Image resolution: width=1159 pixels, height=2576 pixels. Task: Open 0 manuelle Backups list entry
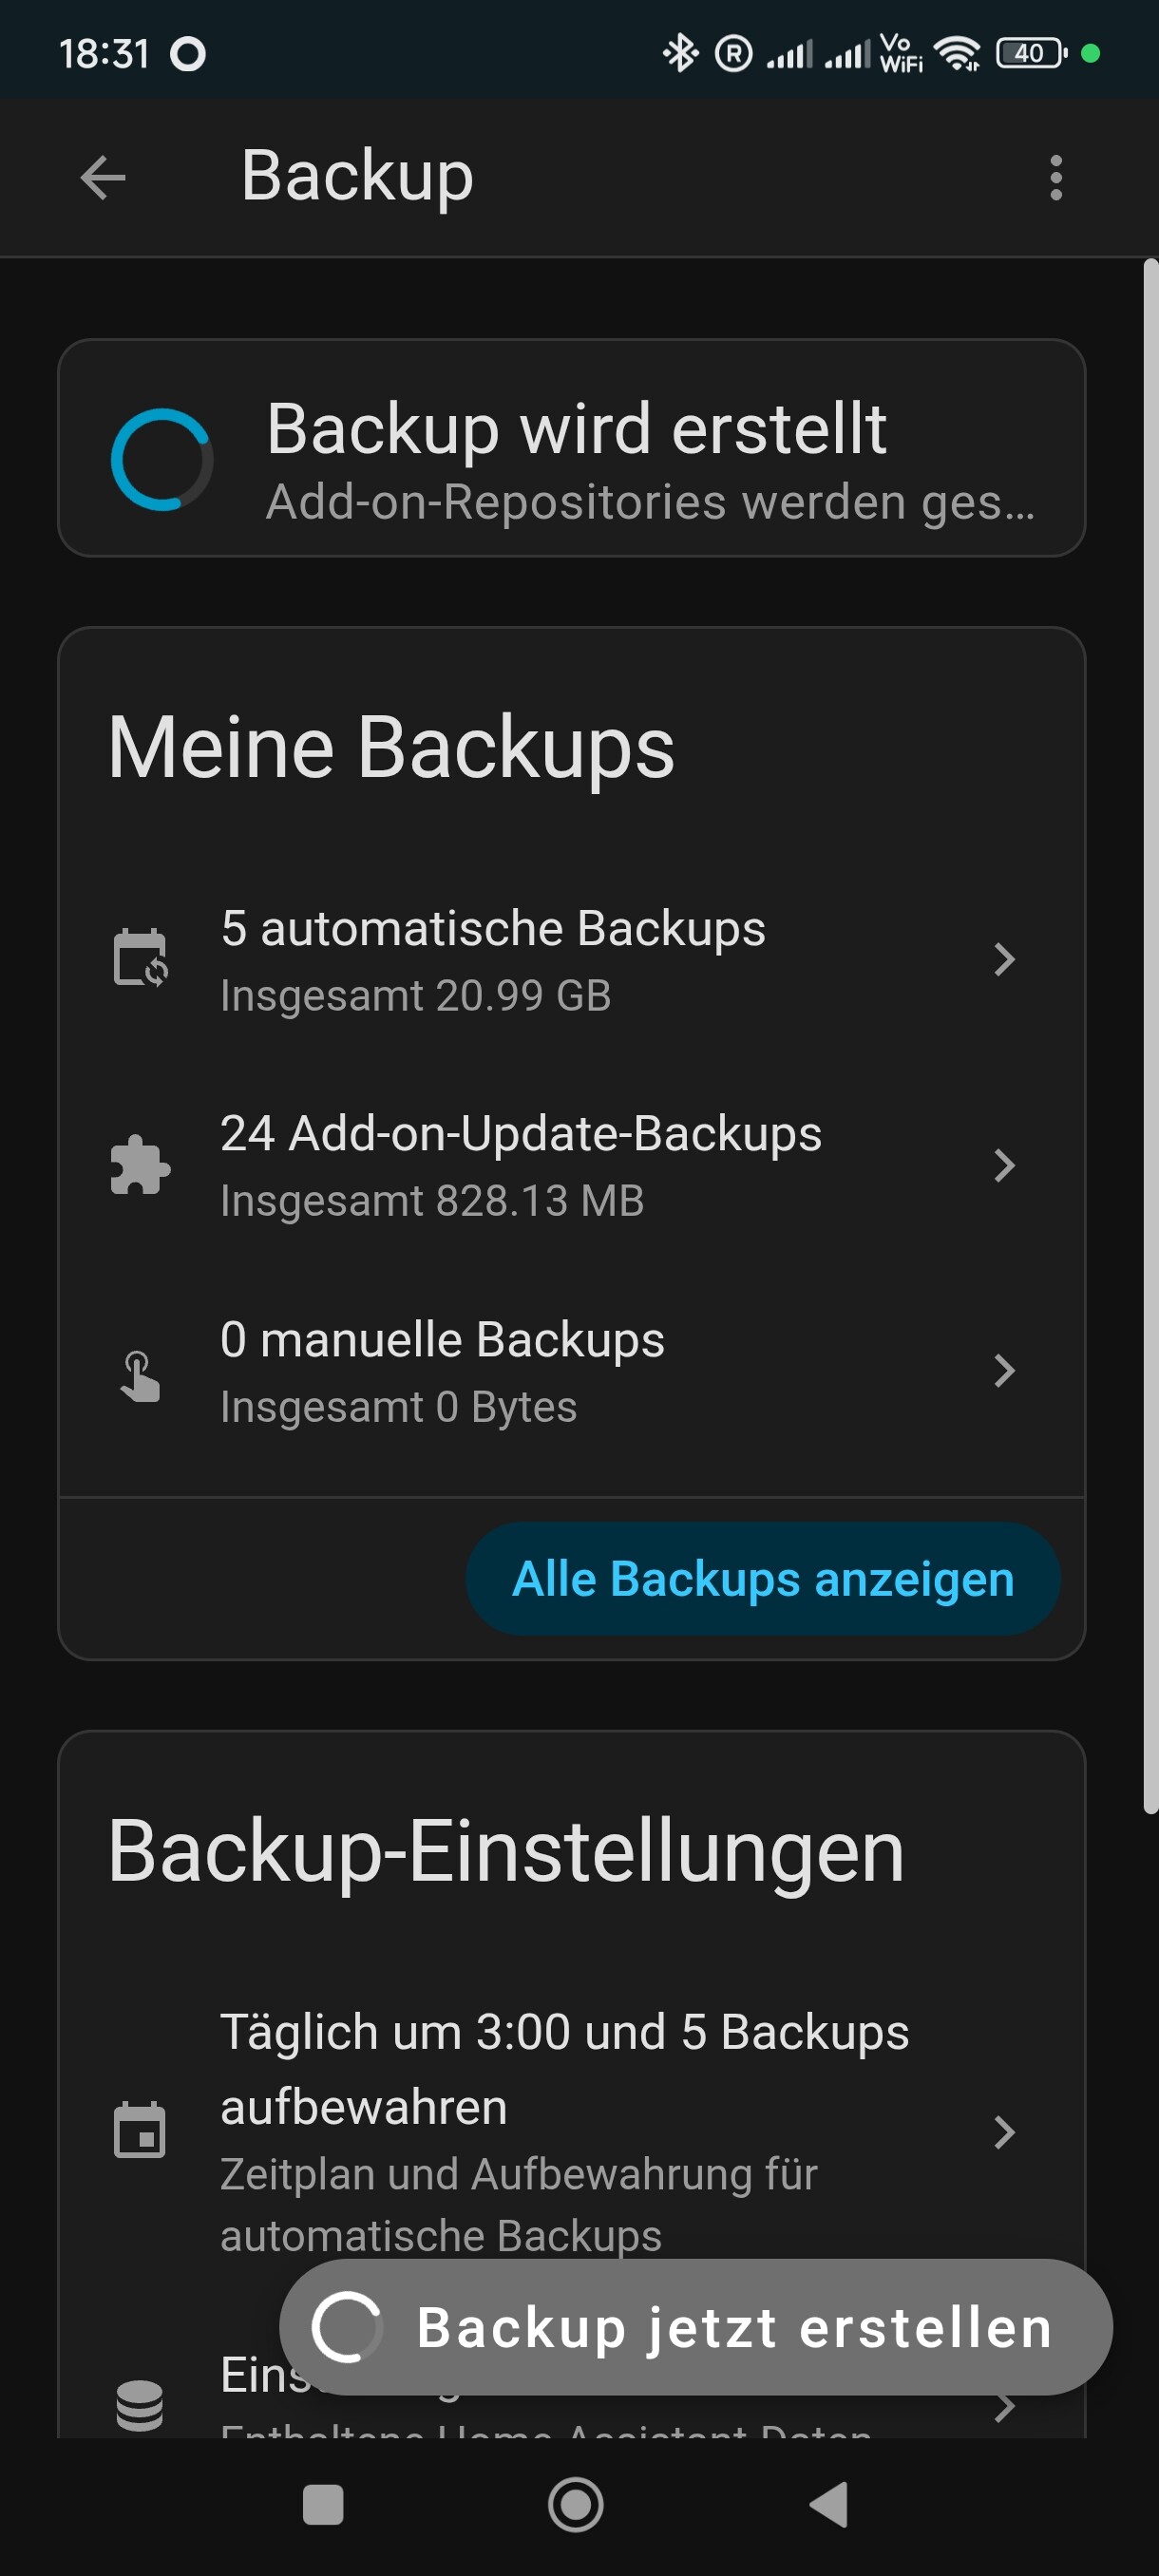point(442,1371)
